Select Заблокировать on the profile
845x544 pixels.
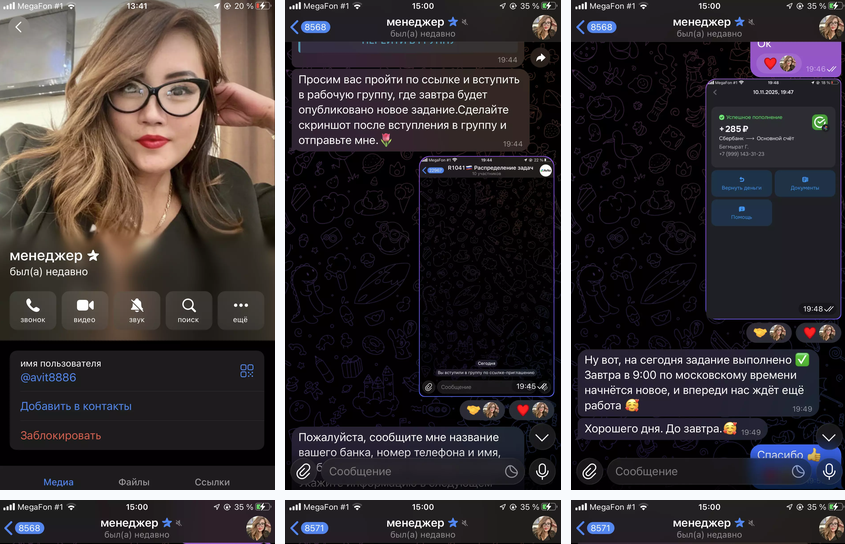pyautogui.click(x=60, y=435)
